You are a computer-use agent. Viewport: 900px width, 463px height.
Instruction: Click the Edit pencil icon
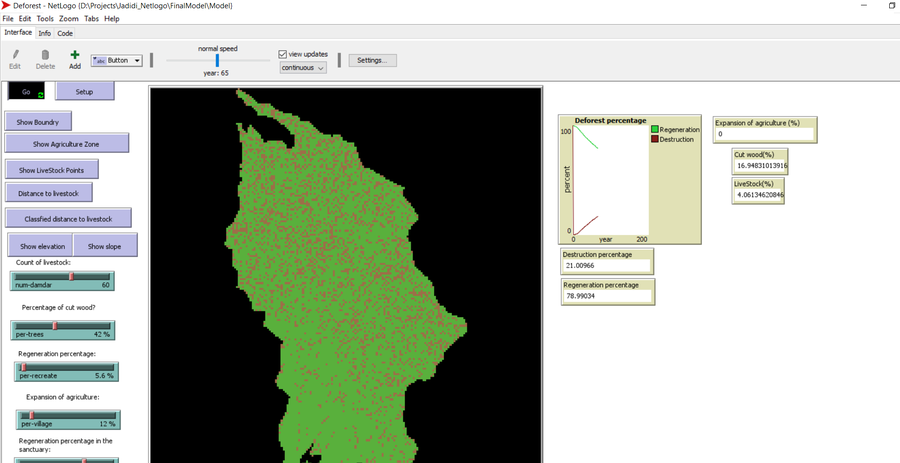[15, 55]
